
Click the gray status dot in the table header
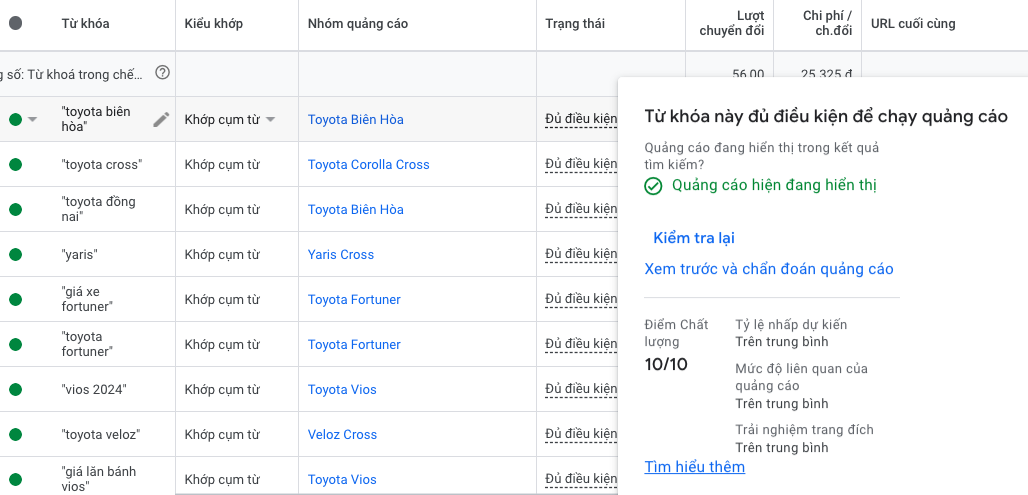[15, 24]
